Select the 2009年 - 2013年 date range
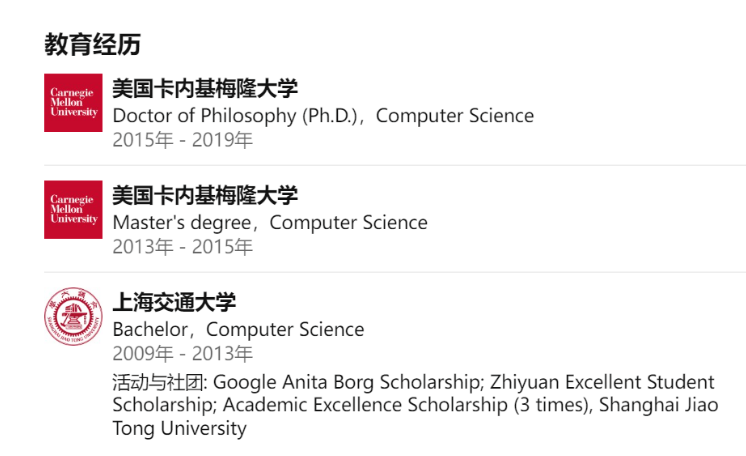746x456 pixels. pos(183,354)
